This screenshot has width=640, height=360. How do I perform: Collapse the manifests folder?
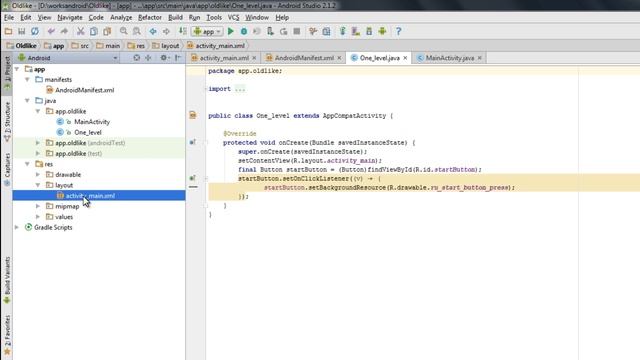pyautogui.click(x=27, y=80)
